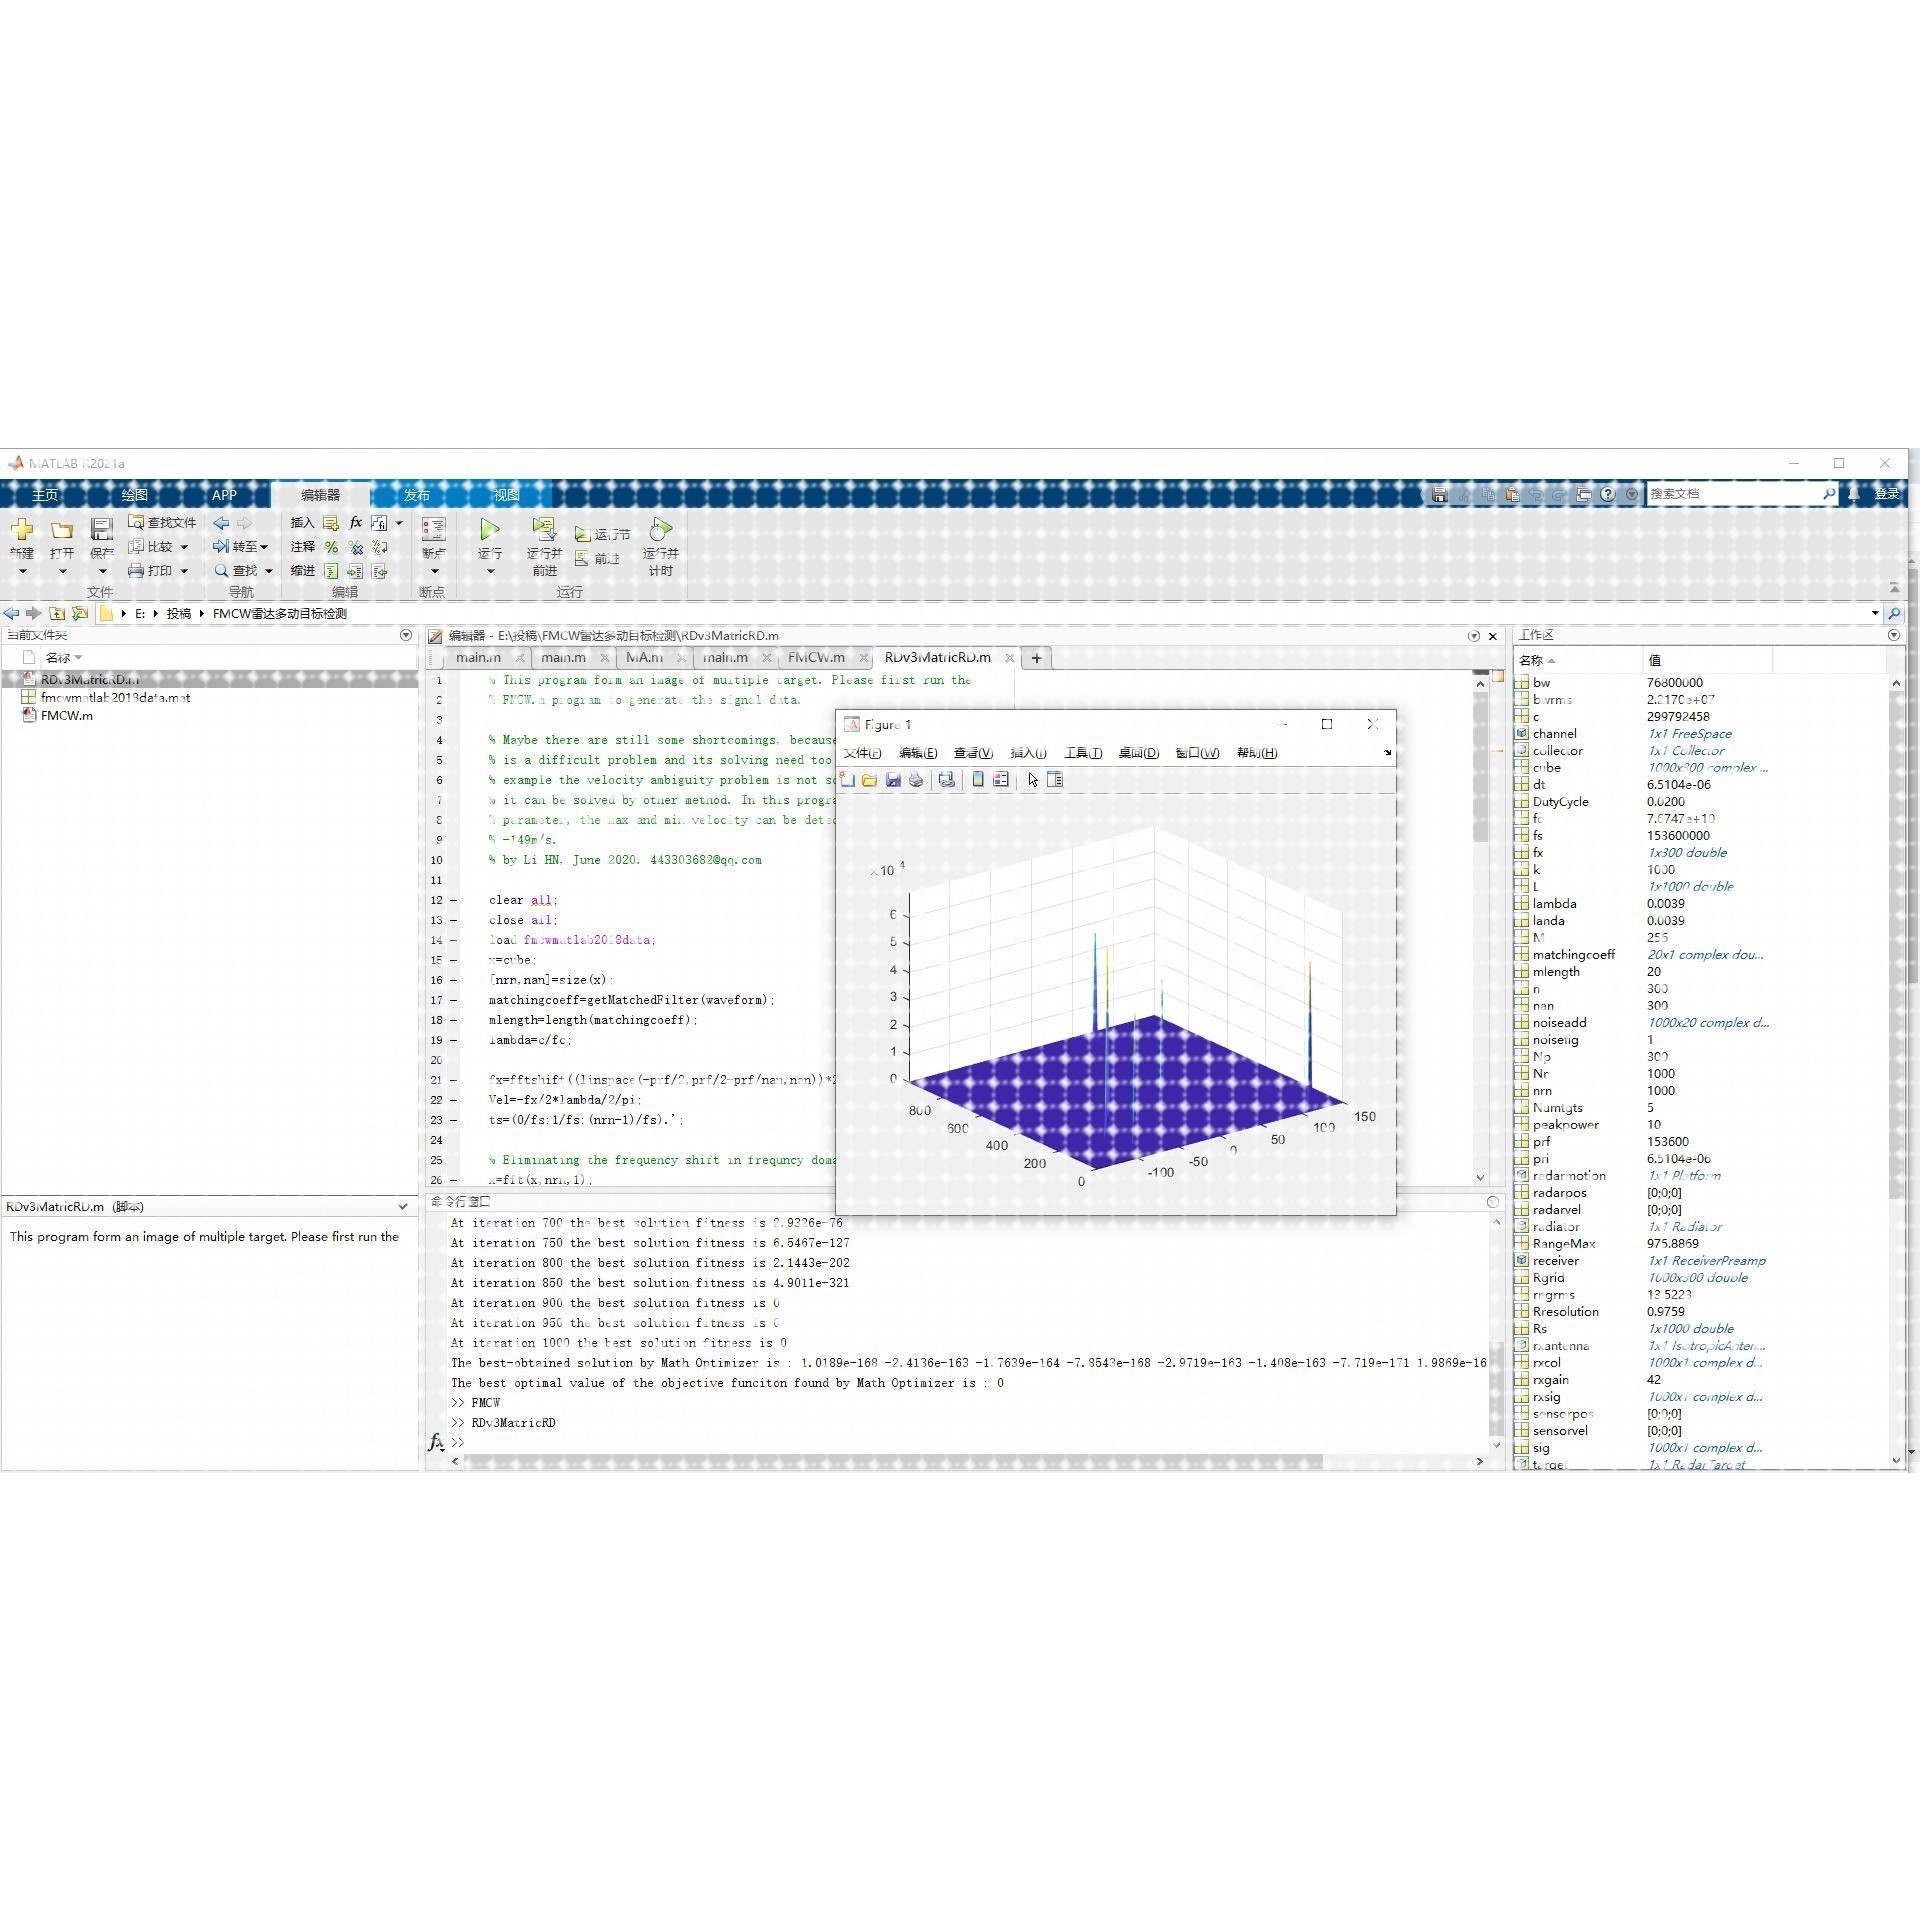
Task: Open the Breakpoints (断点) toggle menu
Action: pos(434,572)
